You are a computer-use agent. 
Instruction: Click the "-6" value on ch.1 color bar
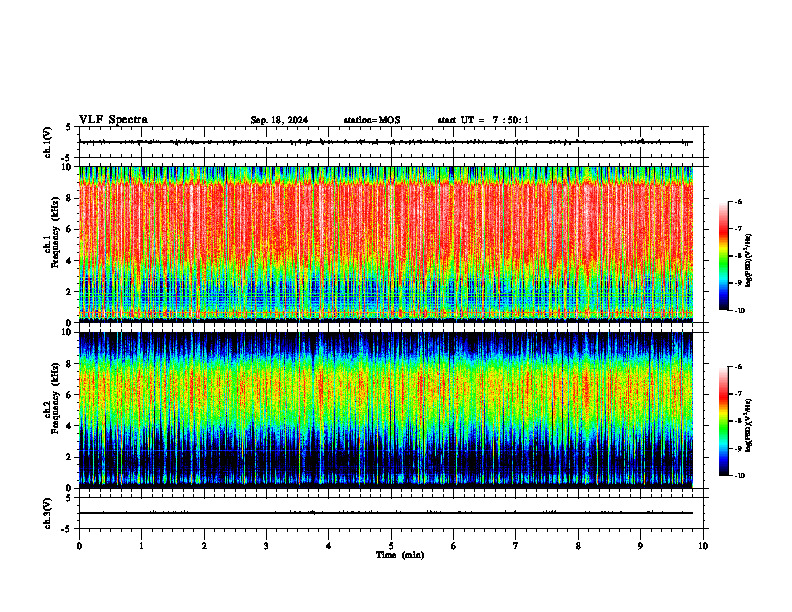pos(738,201)
